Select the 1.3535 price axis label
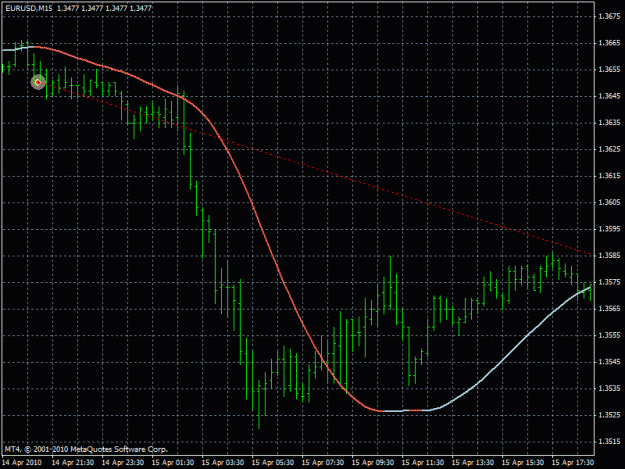This screenshot has width=625, height=469. pyautogui.click(x=609, y=388)
